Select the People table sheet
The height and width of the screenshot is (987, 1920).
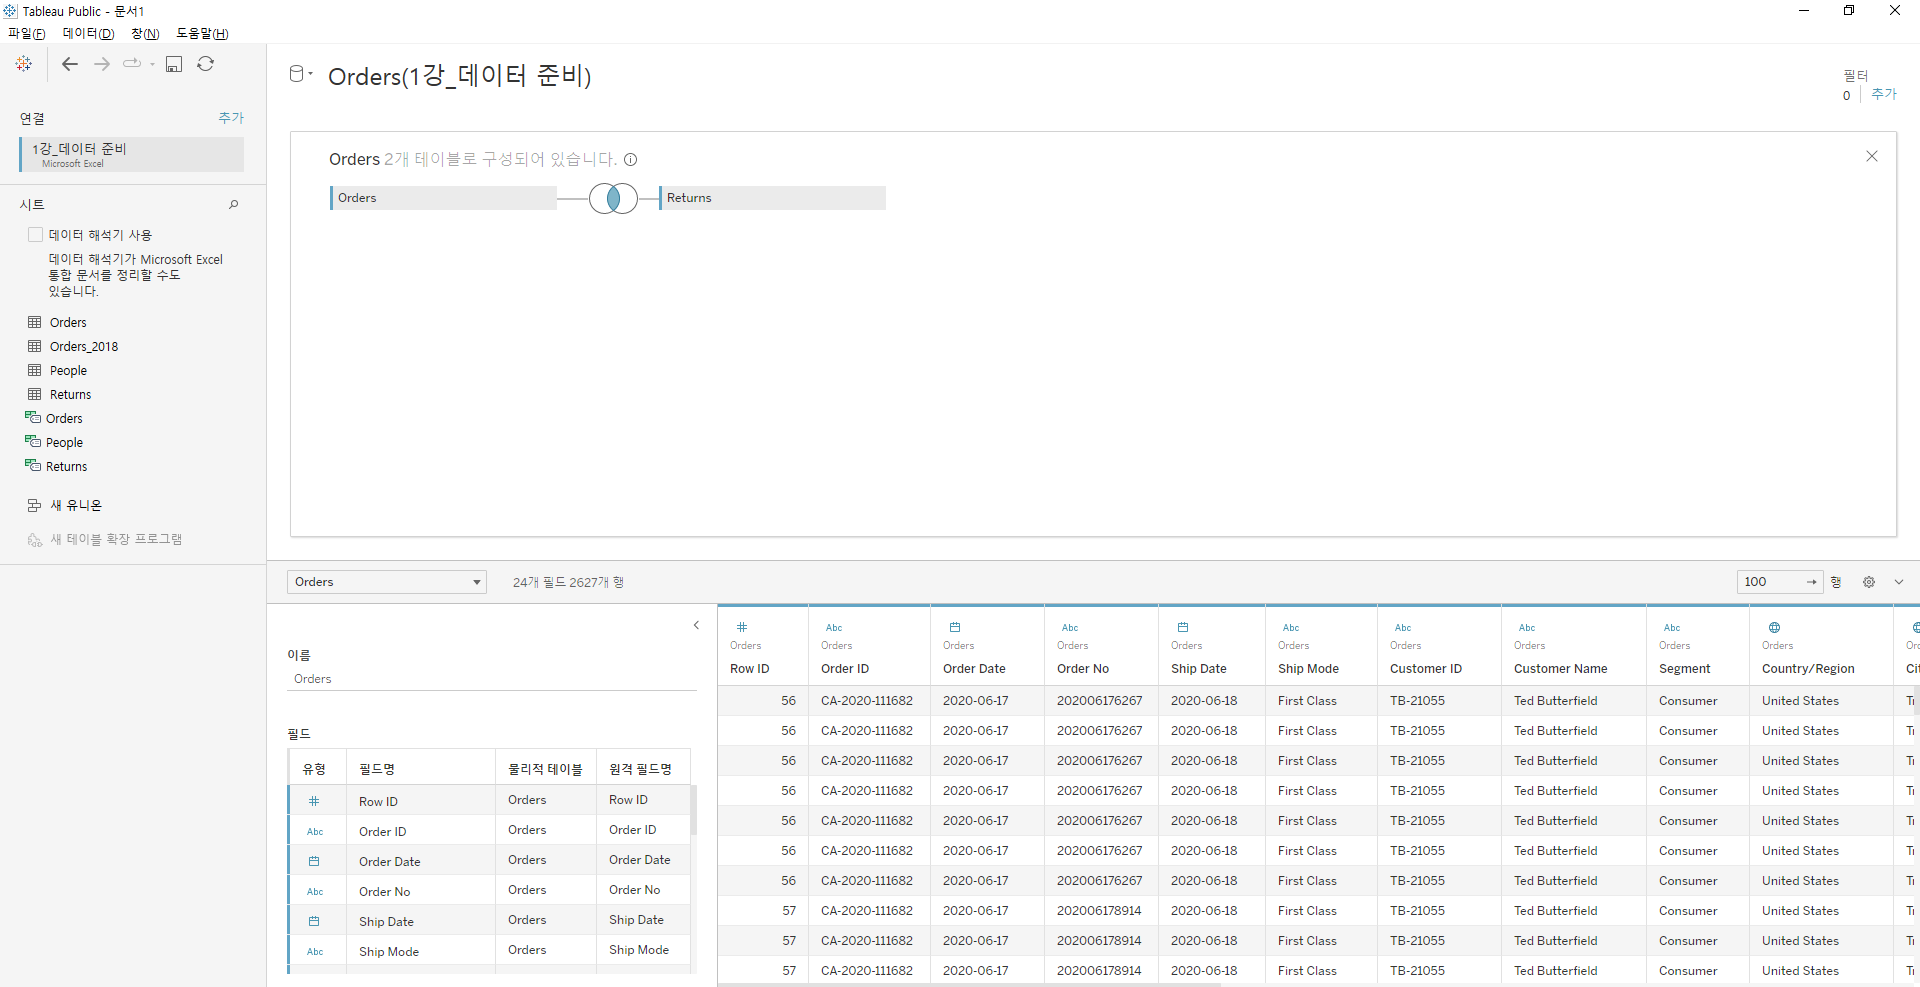(x=68, y=370)
